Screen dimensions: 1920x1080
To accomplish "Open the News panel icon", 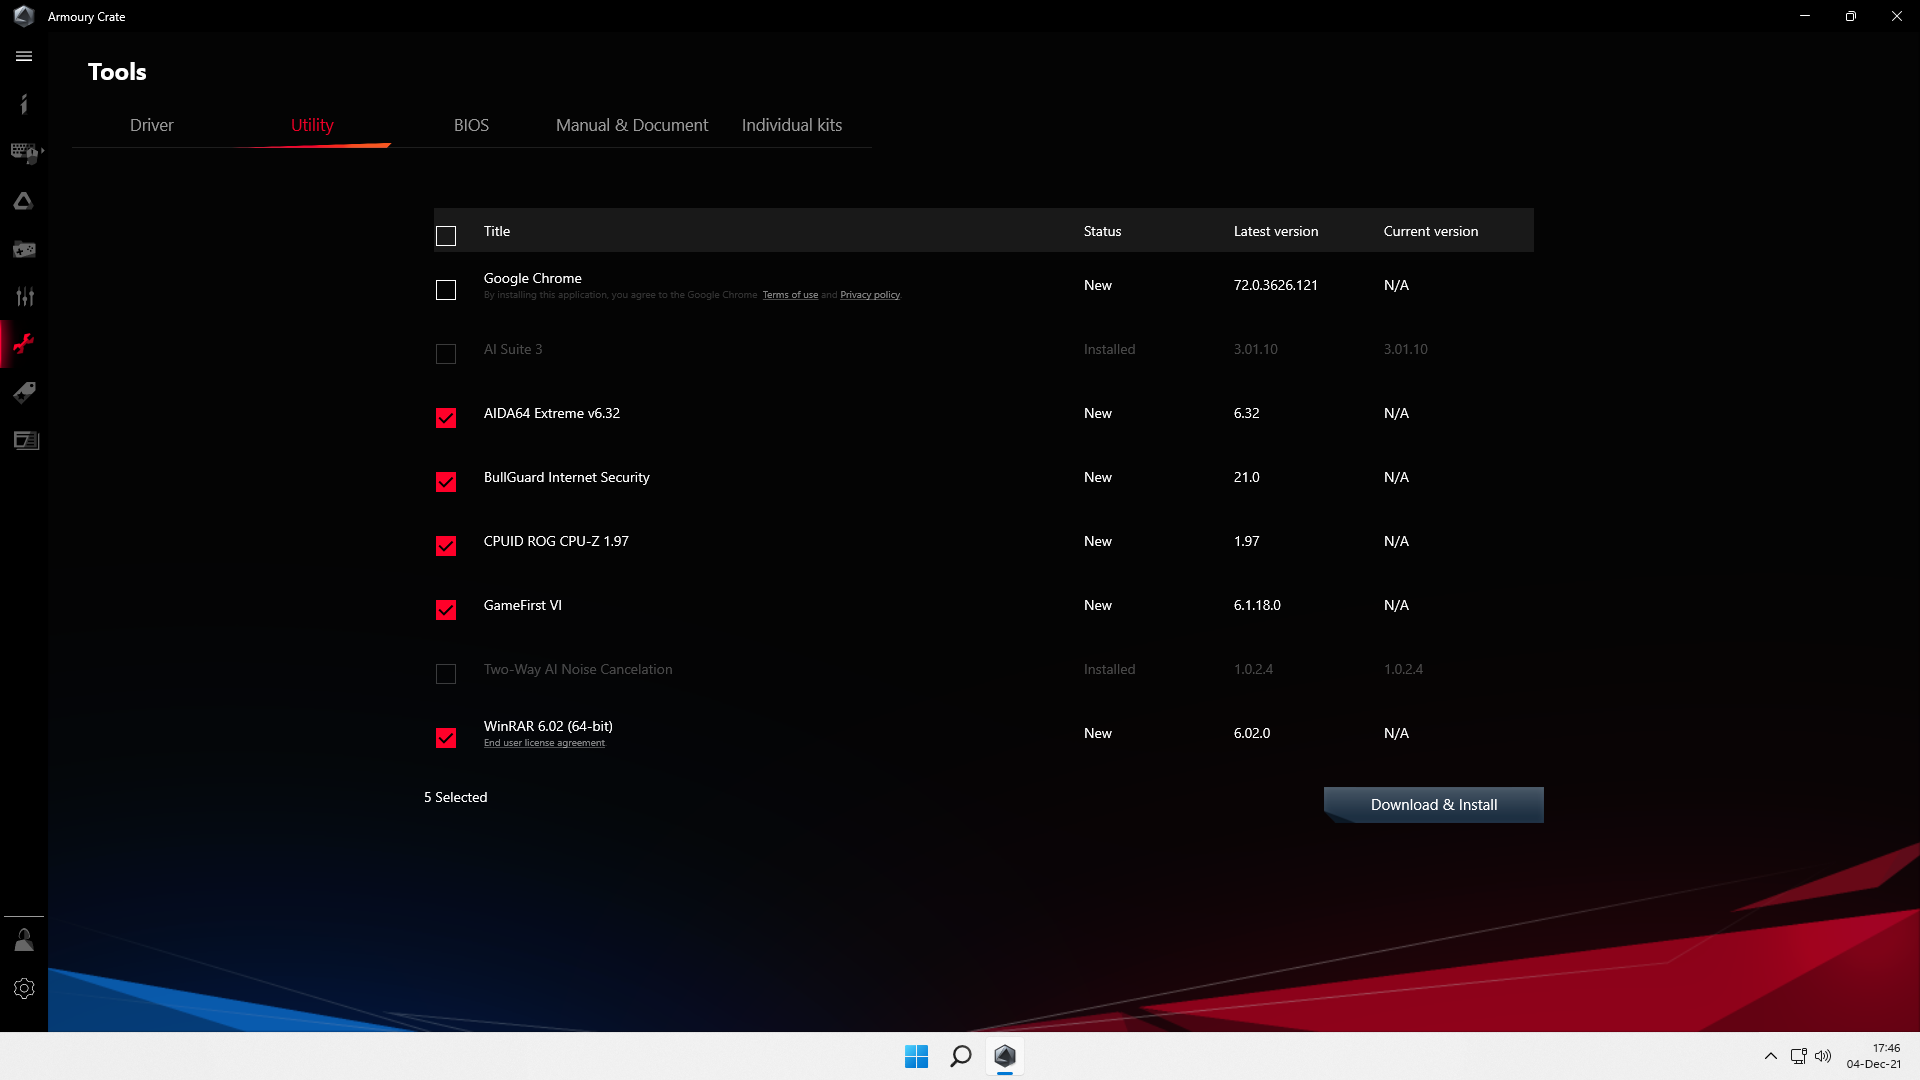I will point(26,440).
